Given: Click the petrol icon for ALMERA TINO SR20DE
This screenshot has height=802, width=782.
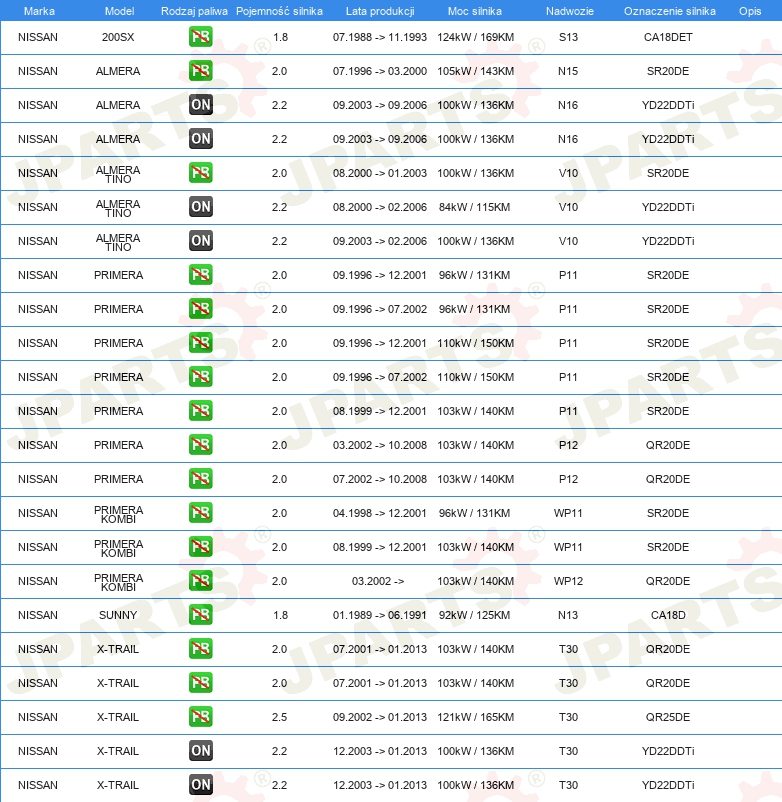Looking at the screenshot, I should click(200, 173).
